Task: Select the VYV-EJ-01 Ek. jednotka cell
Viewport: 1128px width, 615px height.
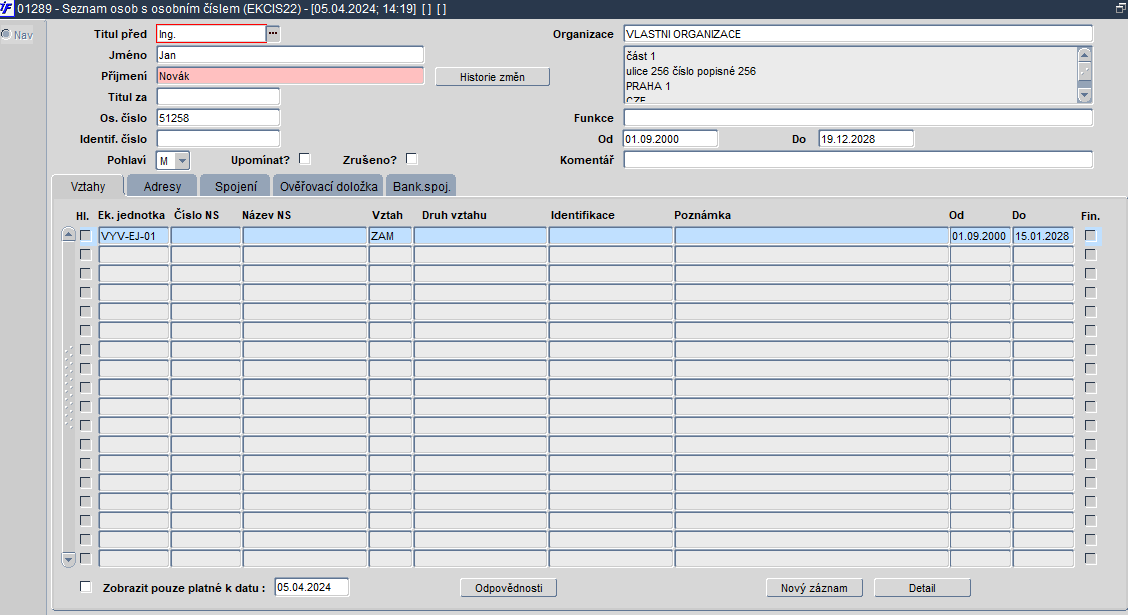Action: pos(134,235)
